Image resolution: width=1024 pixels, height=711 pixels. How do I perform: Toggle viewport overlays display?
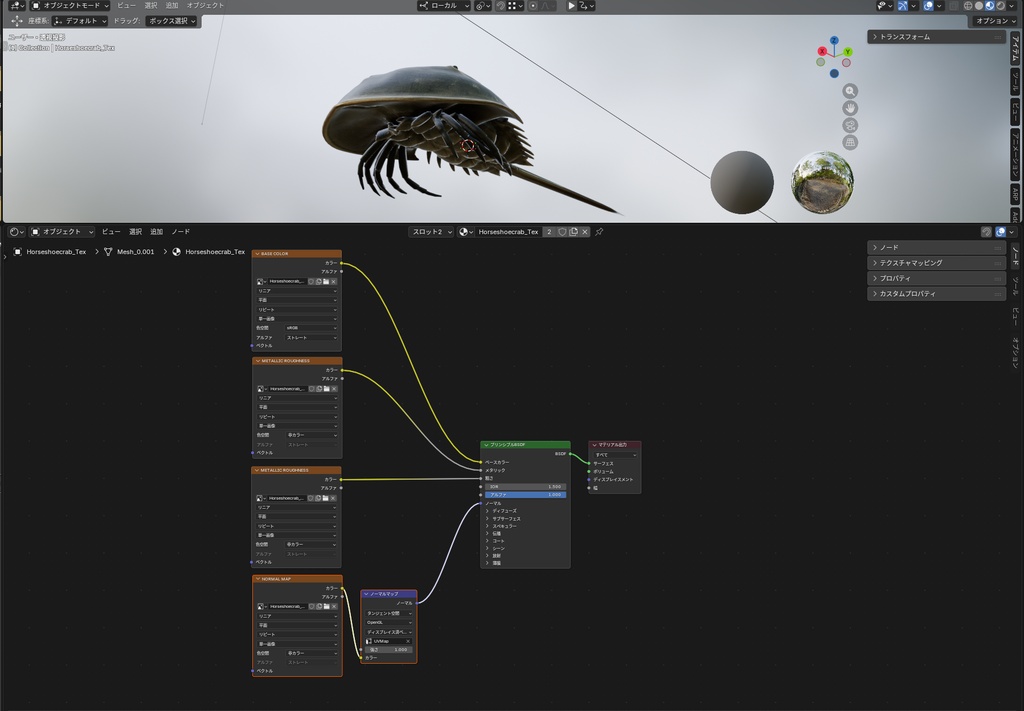[x=929, y=5]
